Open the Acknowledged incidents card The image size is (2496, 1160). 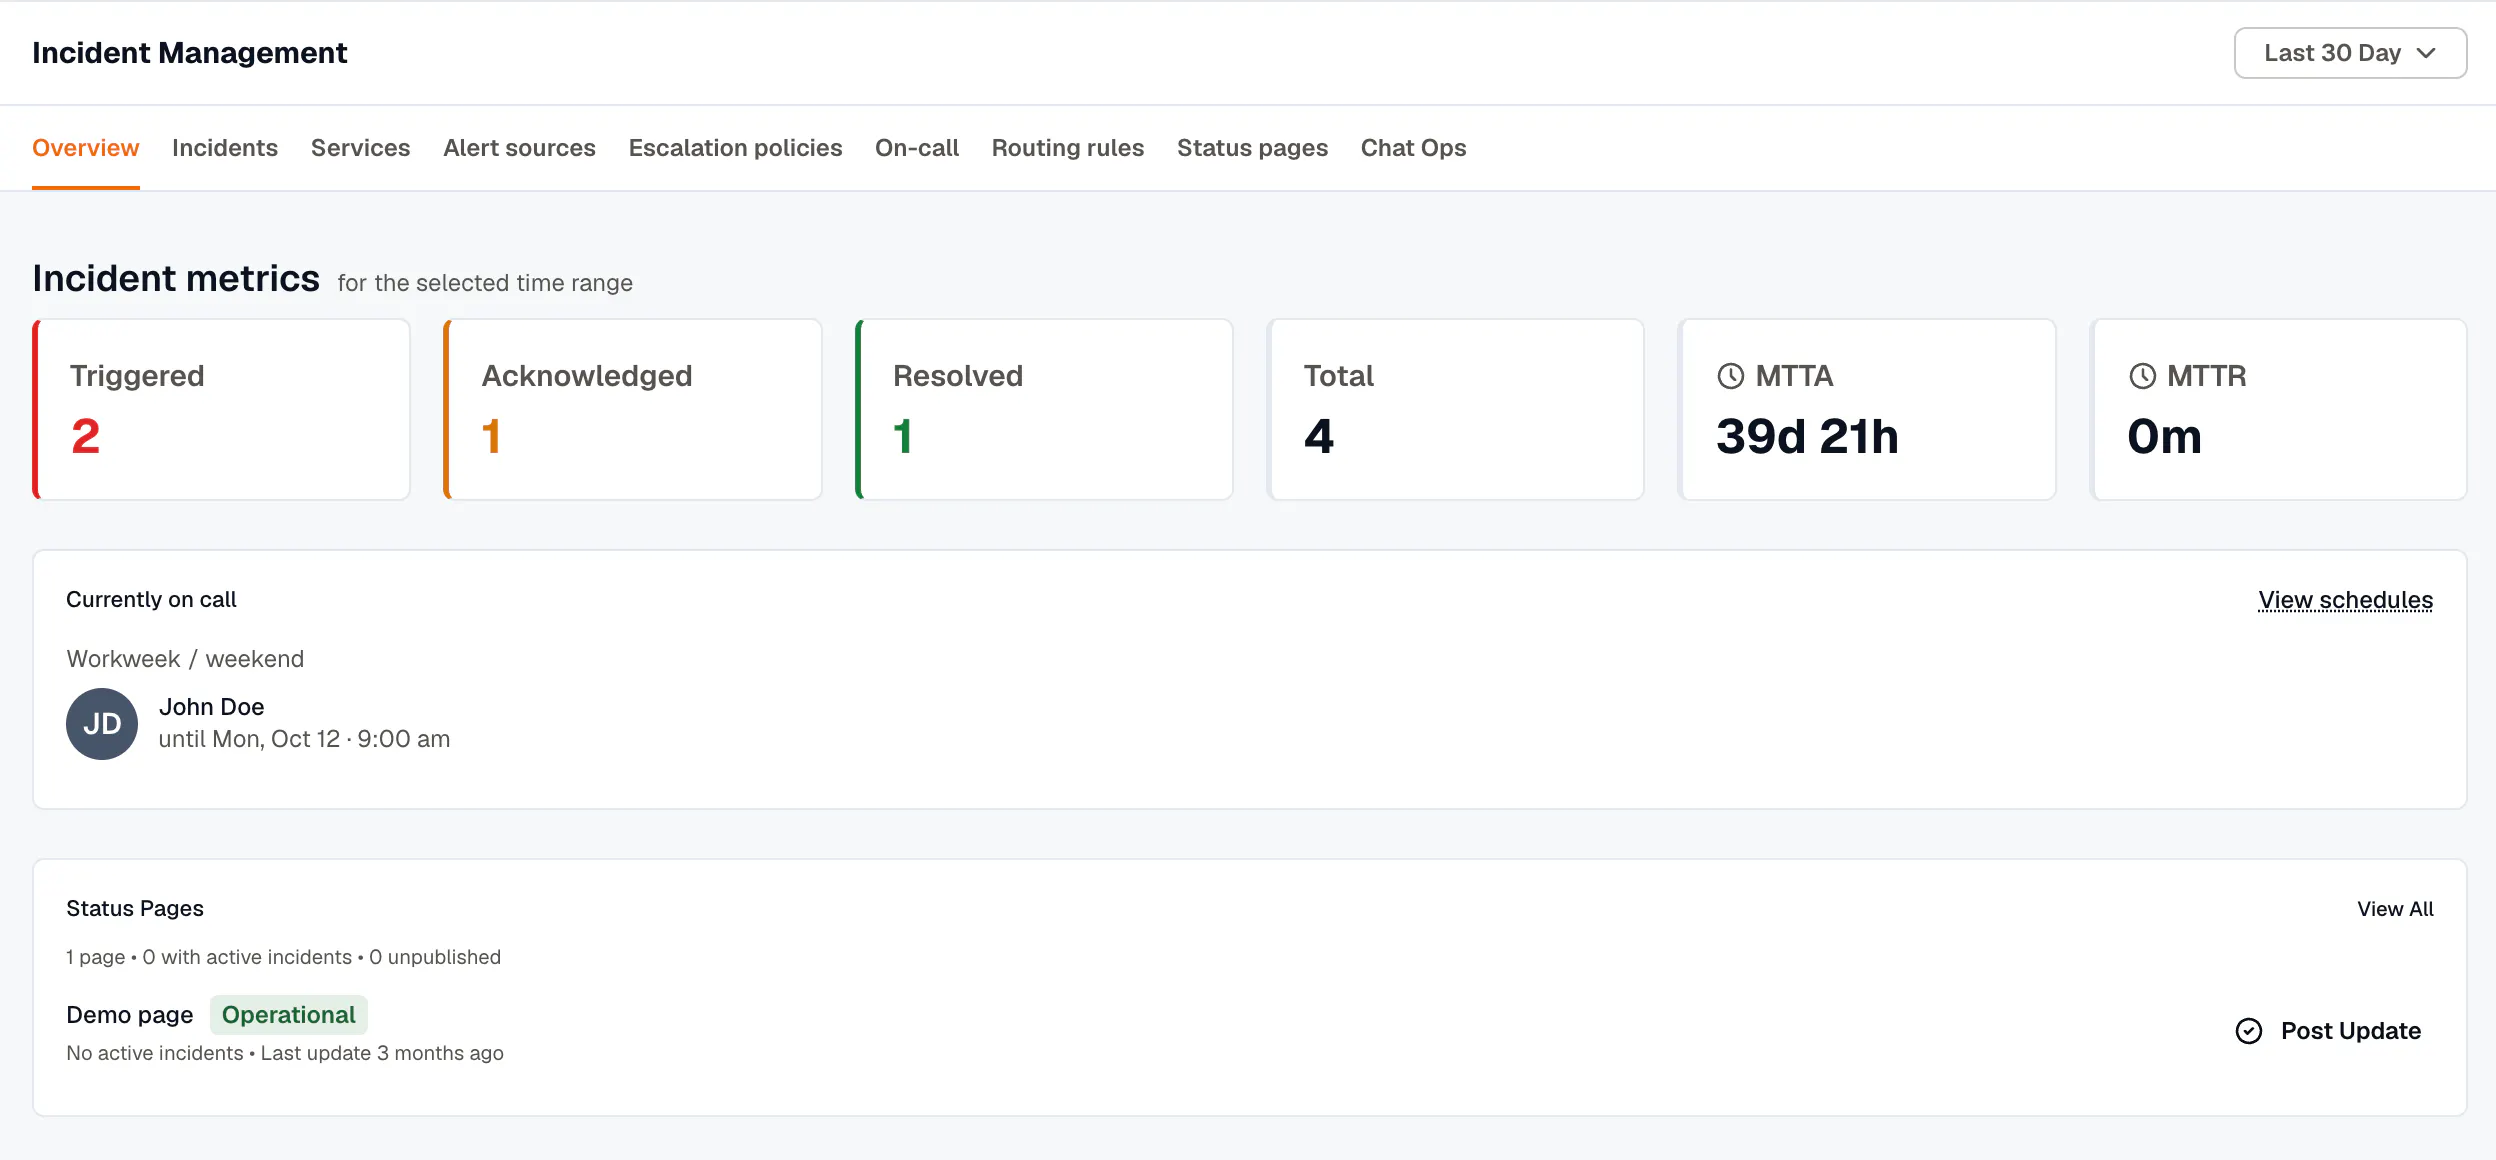coord(633,410)
